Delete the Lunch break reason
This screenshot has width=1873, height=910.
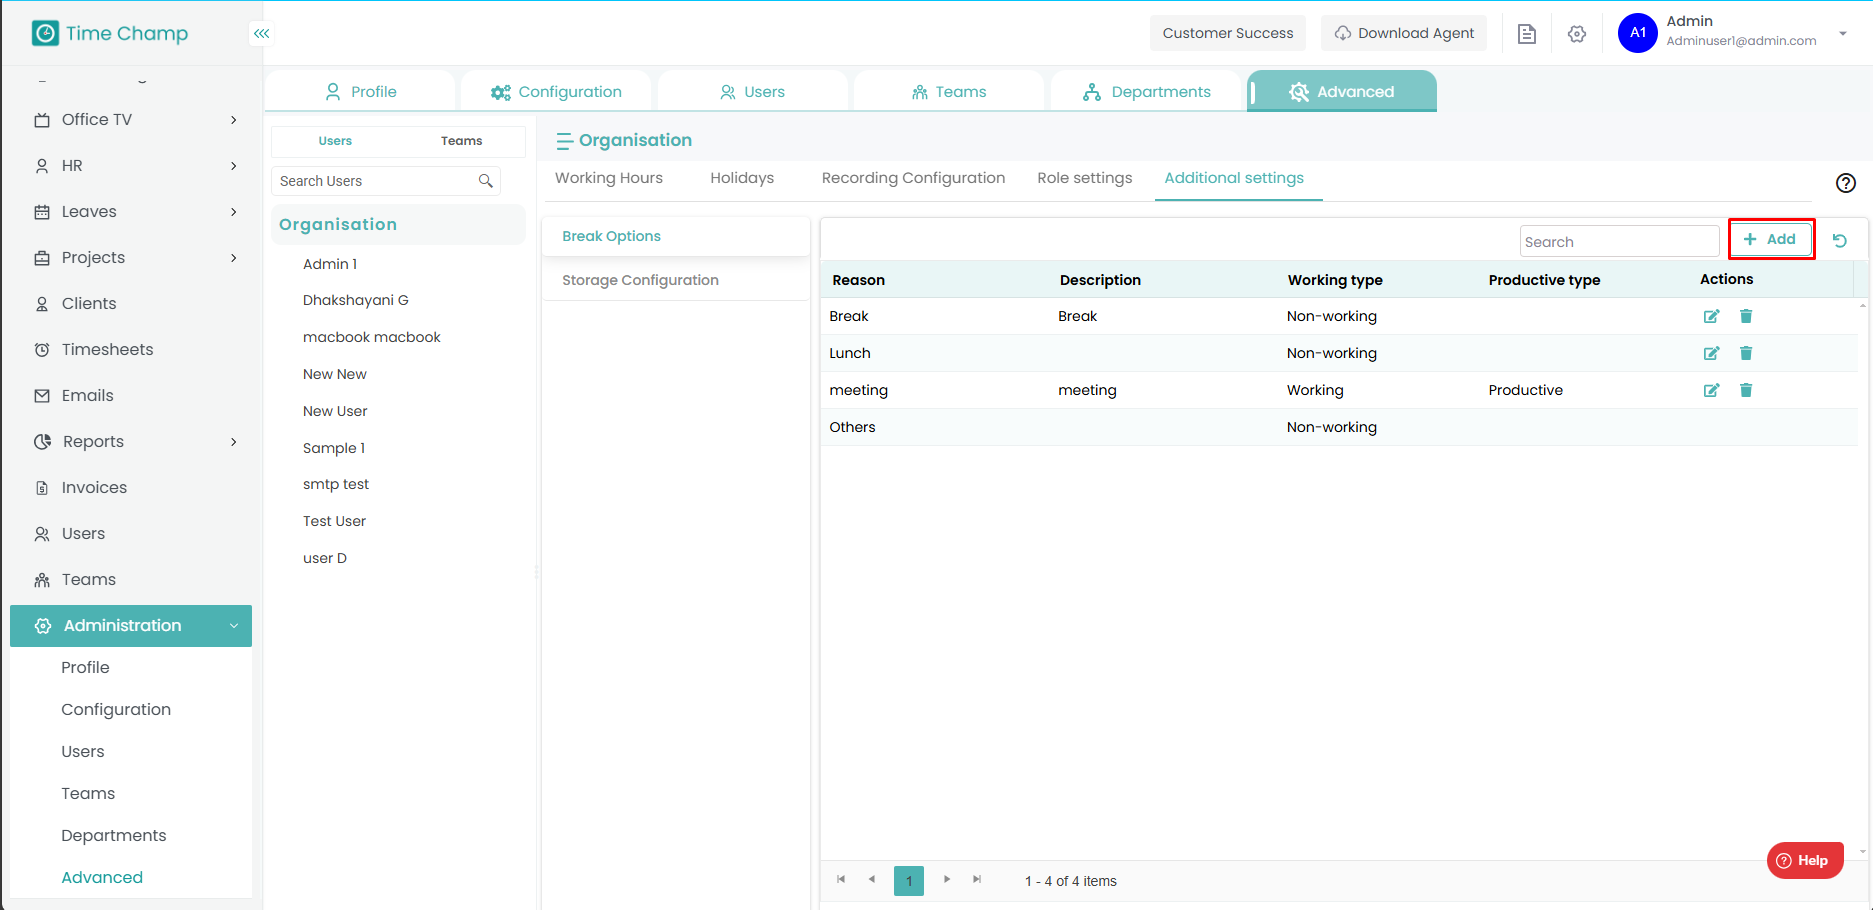pos(1746,353)
